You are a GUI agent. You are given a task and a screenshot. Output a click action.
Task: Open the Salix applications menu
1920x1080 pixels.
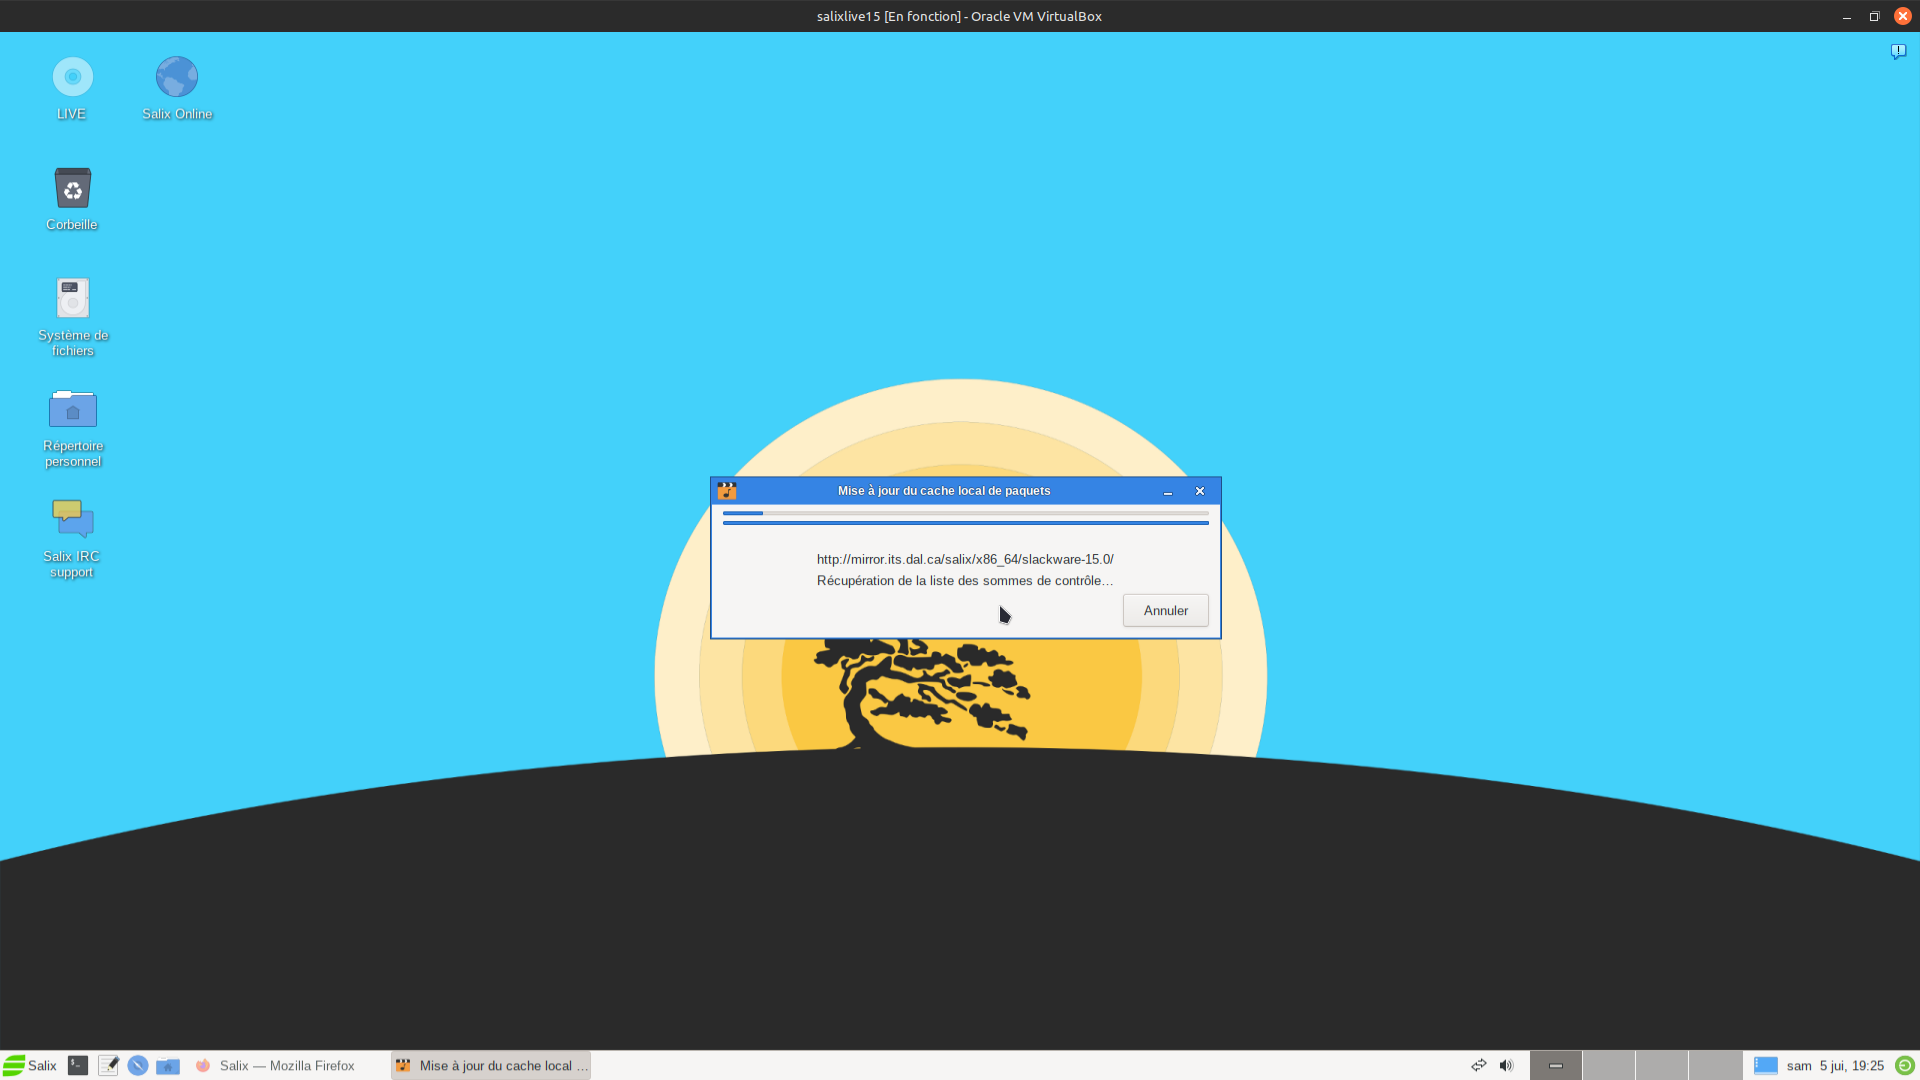click(30, 1066)
